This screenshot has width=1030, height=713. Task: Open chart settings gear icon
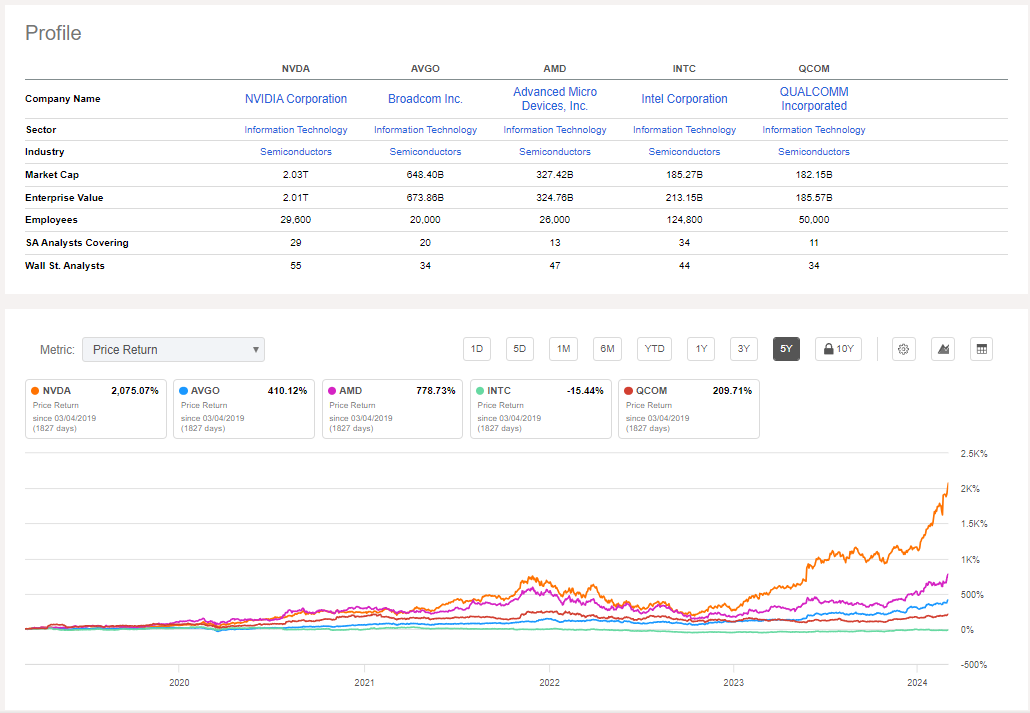[903, 349]
